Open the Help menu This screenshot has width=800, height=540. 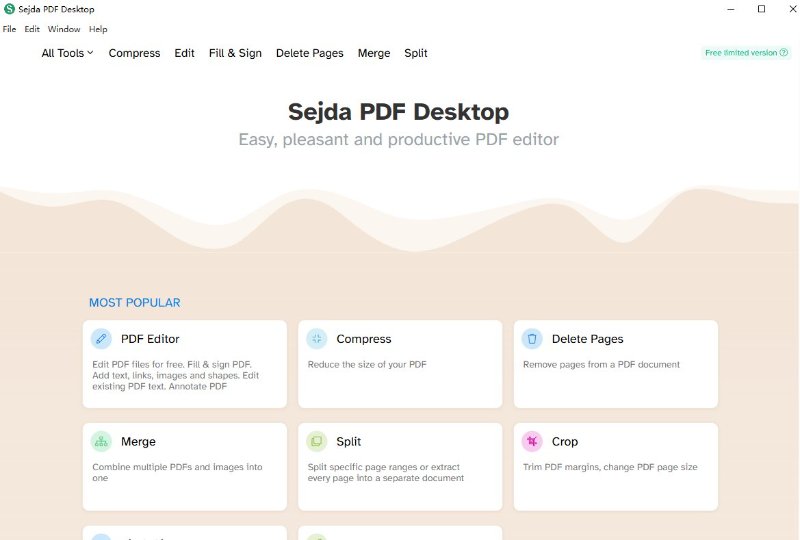(98, 29)
